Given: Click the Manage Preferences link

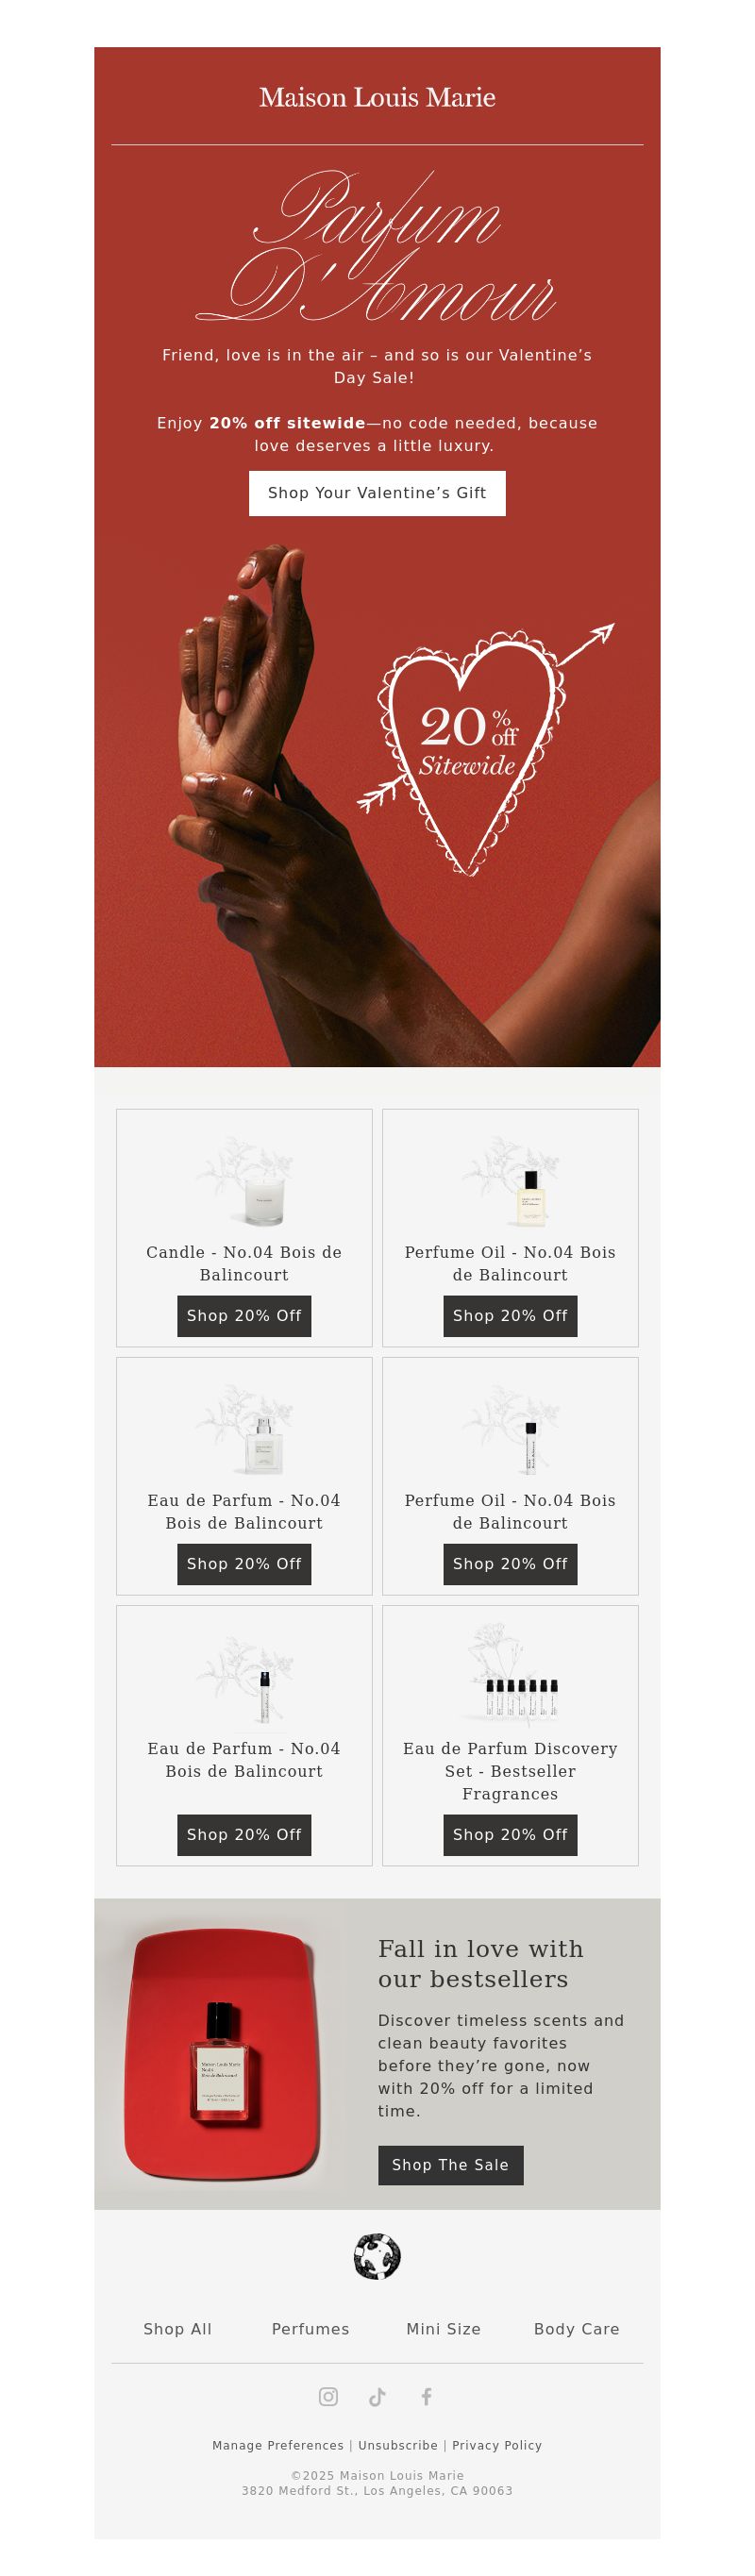Looking at the screenshot, I should [278, 2445].
